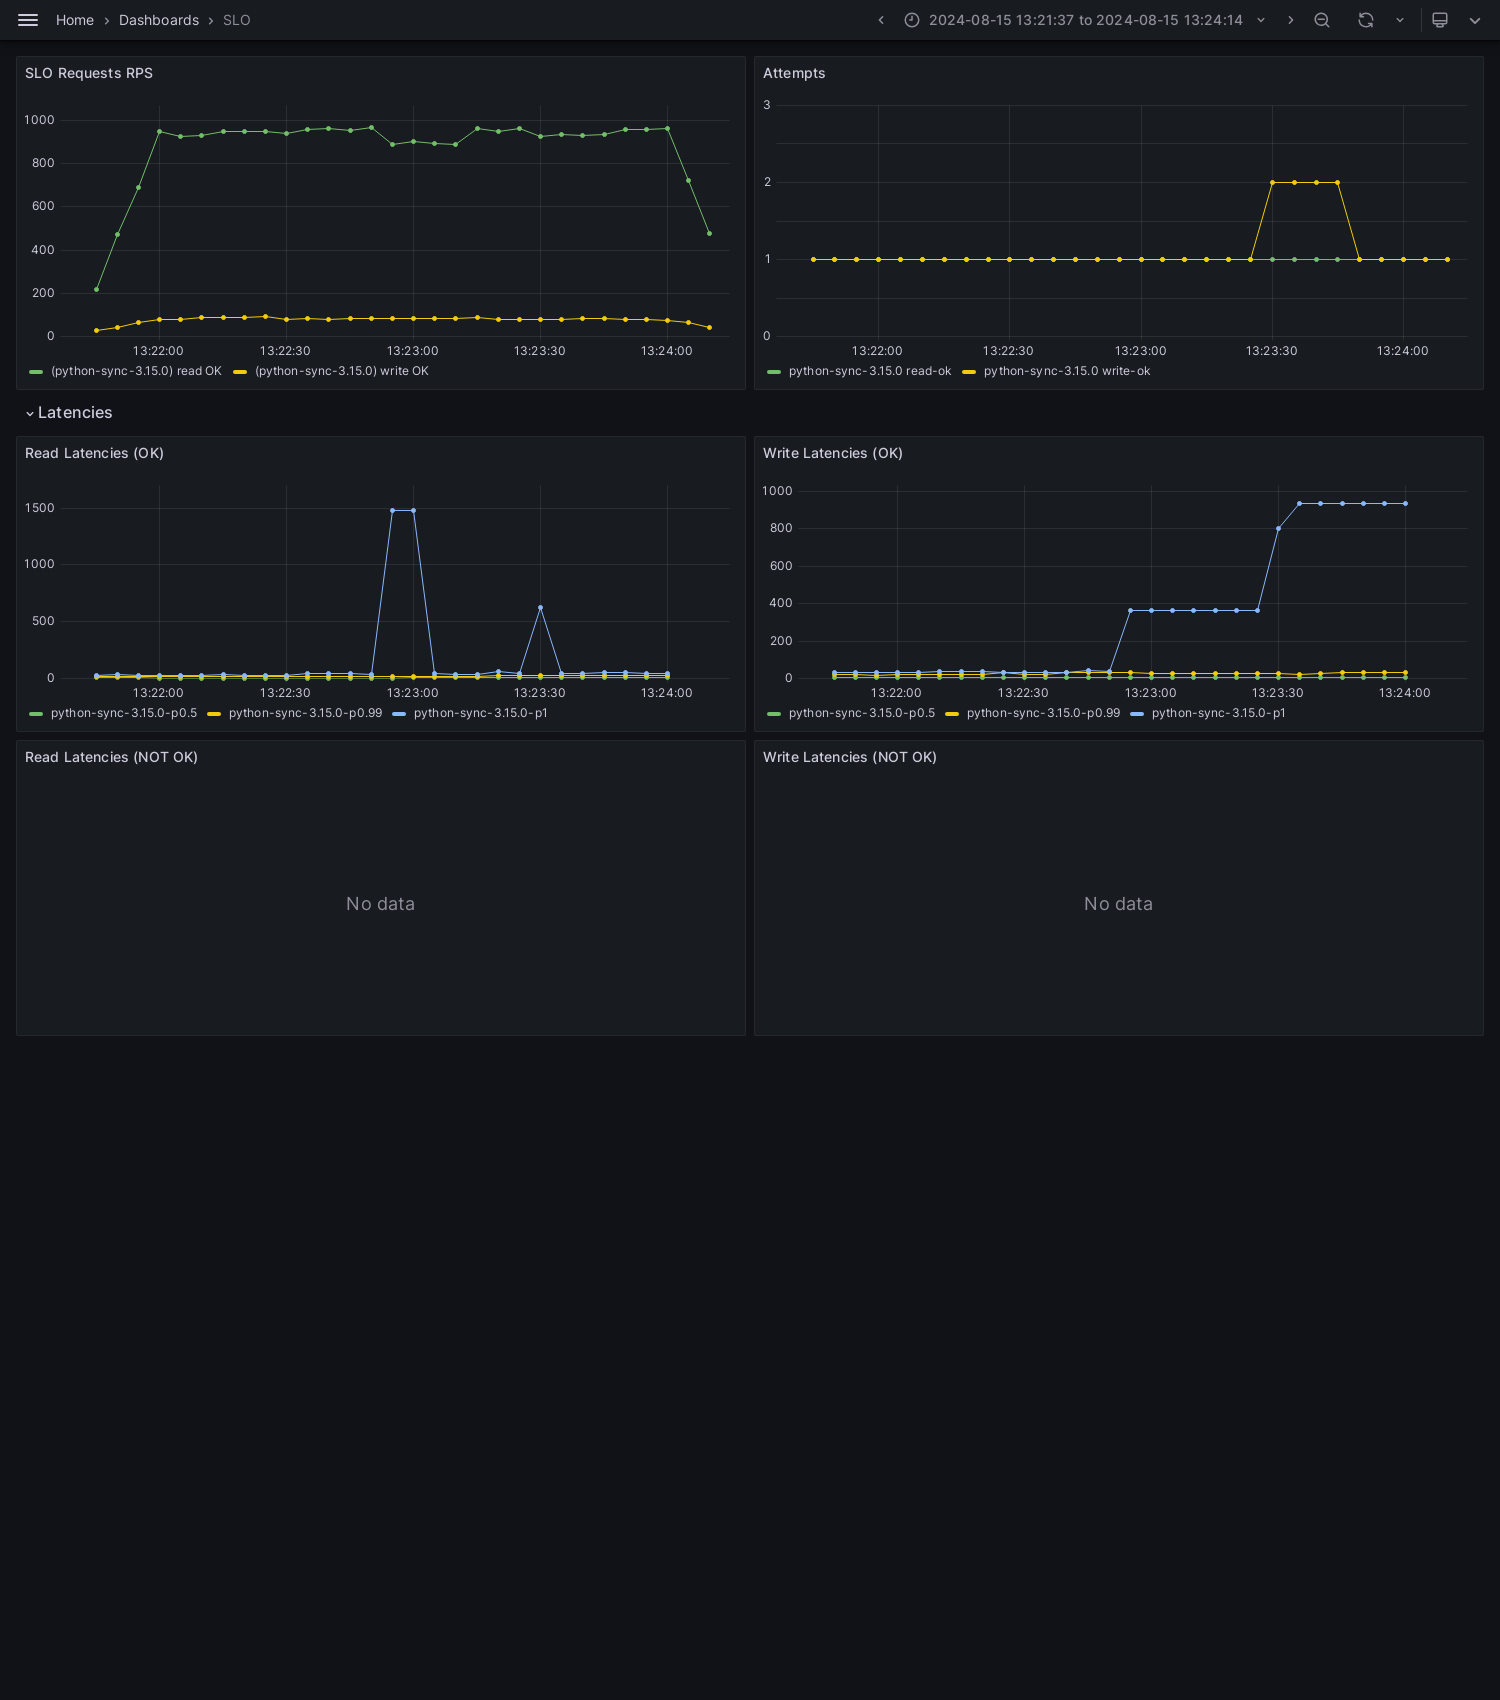The image size is (1500, 1700).
Task: Open Write Latencies (OK) panel title
Action: 833,453
